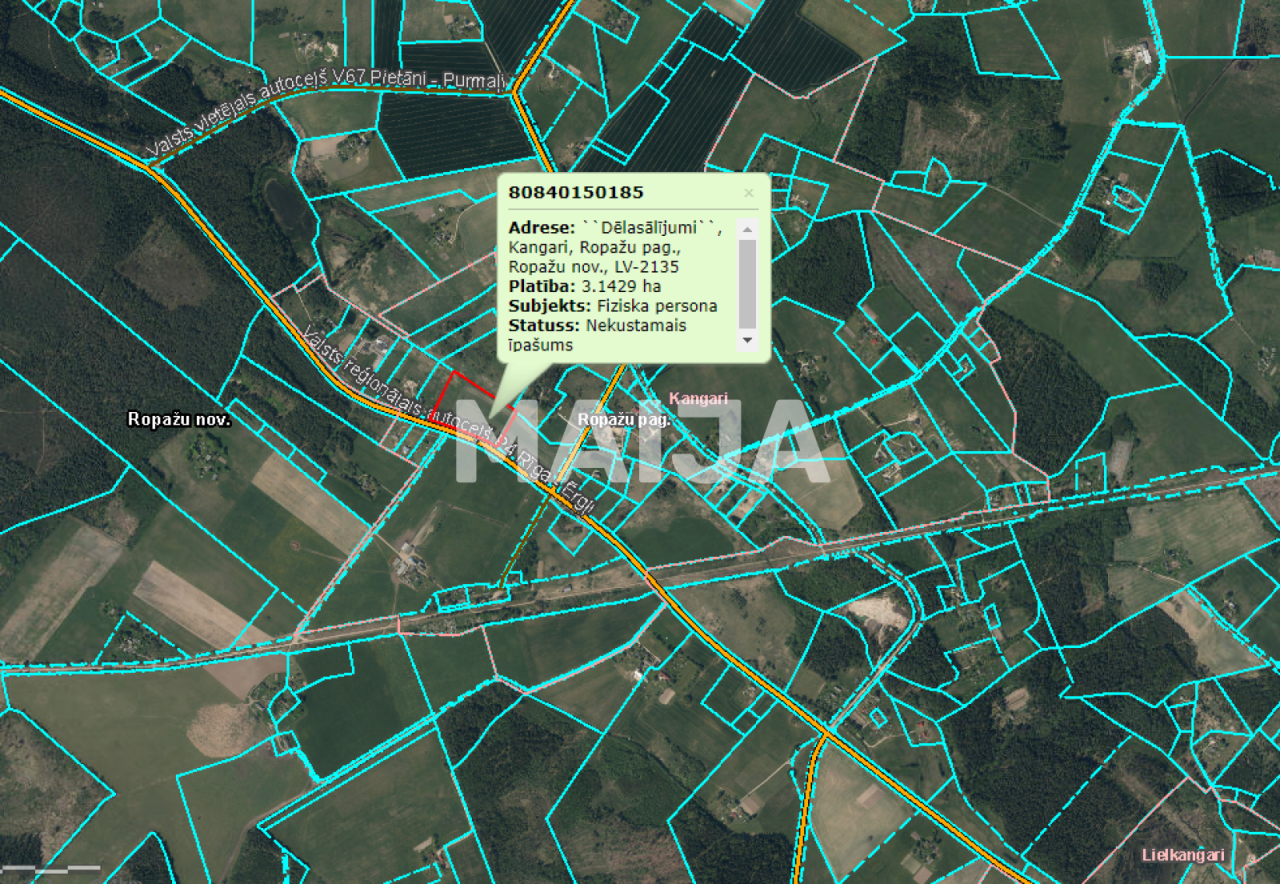Click the Kangari place label
Image resolution: width=1280 pixels, height=884 pixels.
coord(700,396)
